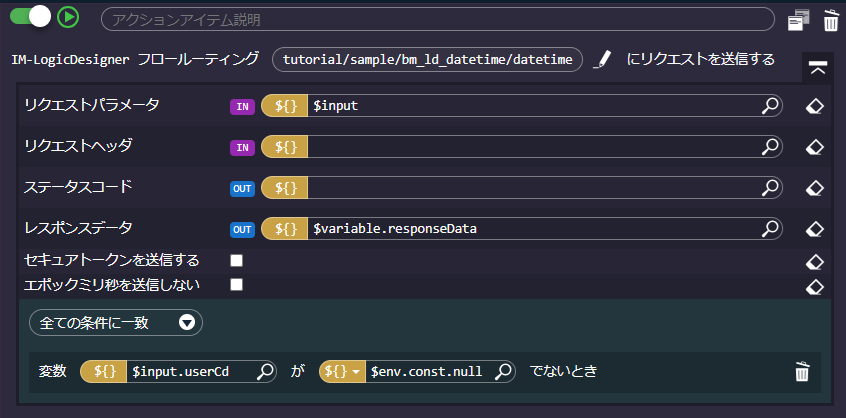The height and width of the screenshot is (418, 846).
Task: Open the 全ての条件に一致 dropdown
Action: point(116,323)
